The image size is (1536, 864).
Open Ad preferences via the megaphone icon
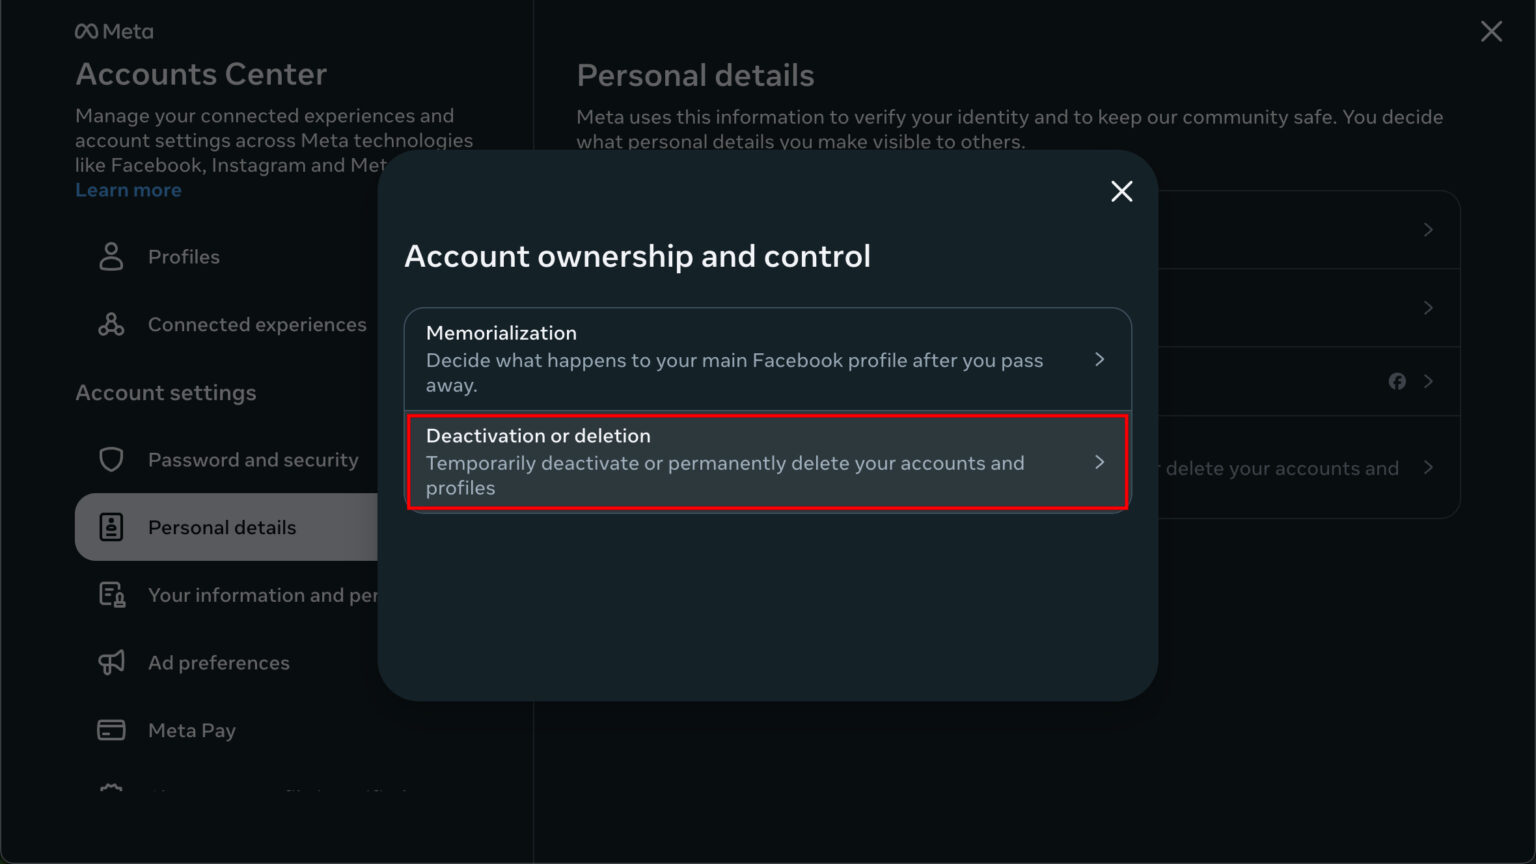(111, 662)
